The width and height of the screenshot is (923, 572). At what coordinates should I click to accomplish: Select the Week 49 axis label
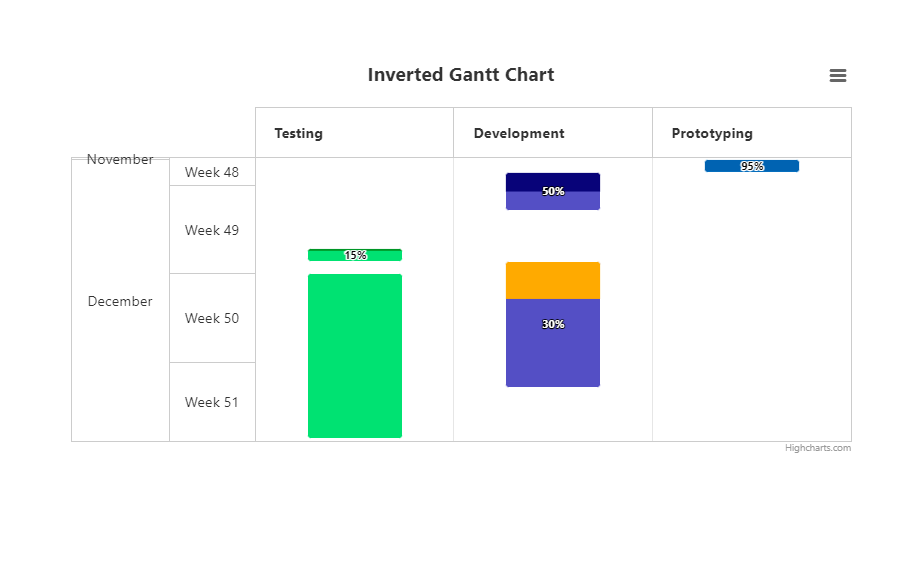pos(212,230)
